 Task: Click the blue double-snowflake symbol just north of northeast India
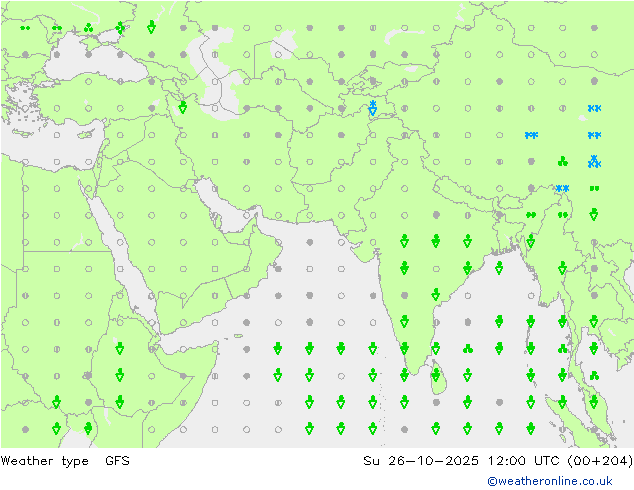pos(562,188)
